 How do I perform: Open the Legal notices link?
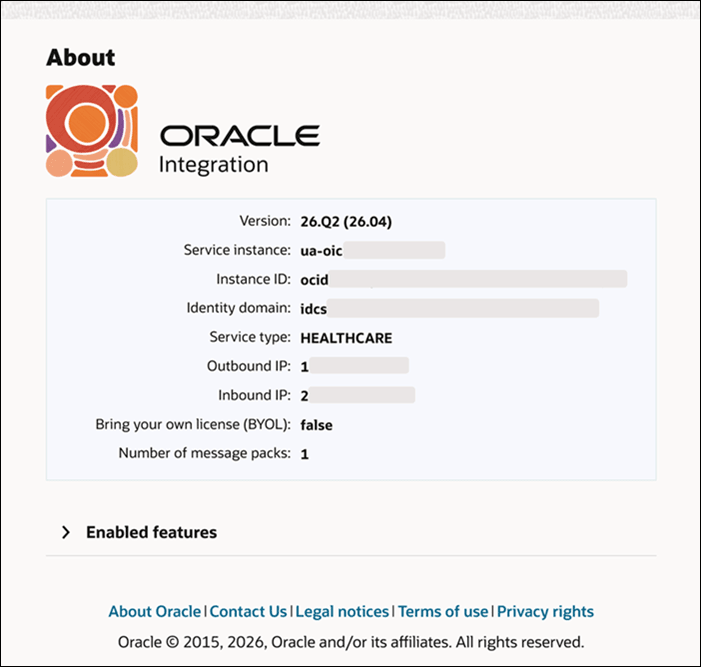342,611
